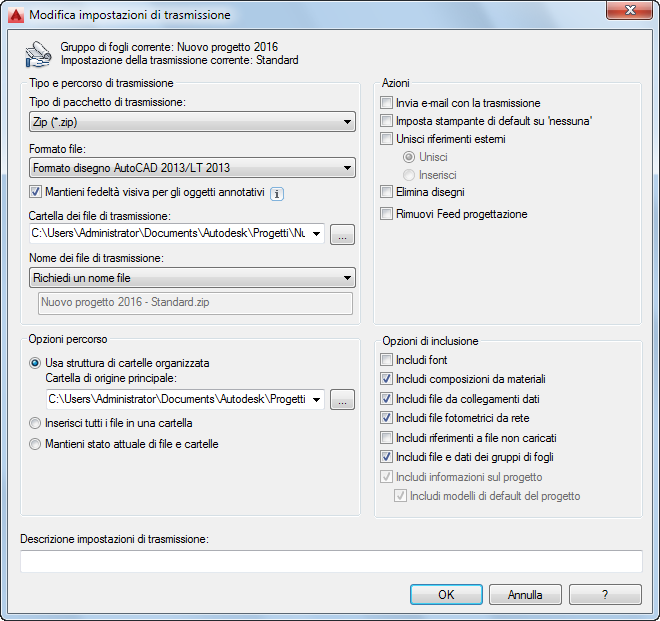
Task: Browse for transmittal file folder
Action: pyautogui.click(x=343, y=235)
